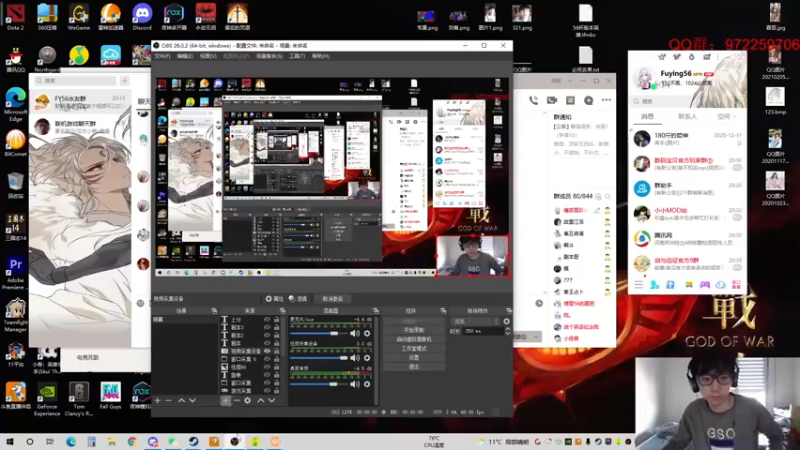This screenshot has width=800, height=450.
Task: Add a new source with plus icon
Action: (x=225, y=401)
